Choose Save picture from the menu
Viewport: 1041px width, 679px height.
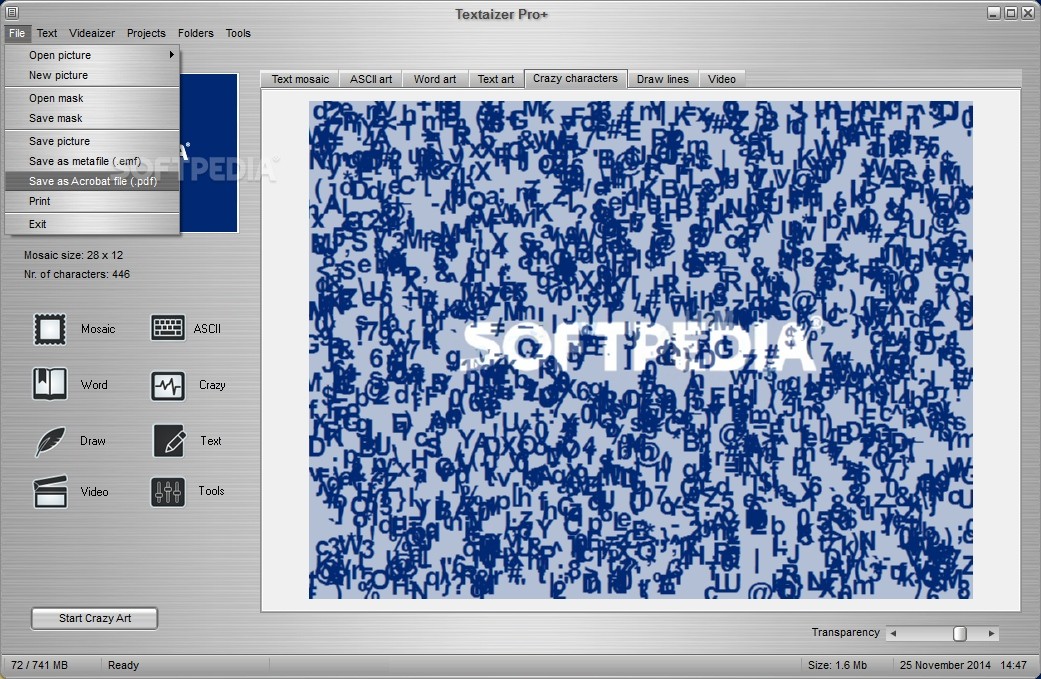tap(92, 141)
